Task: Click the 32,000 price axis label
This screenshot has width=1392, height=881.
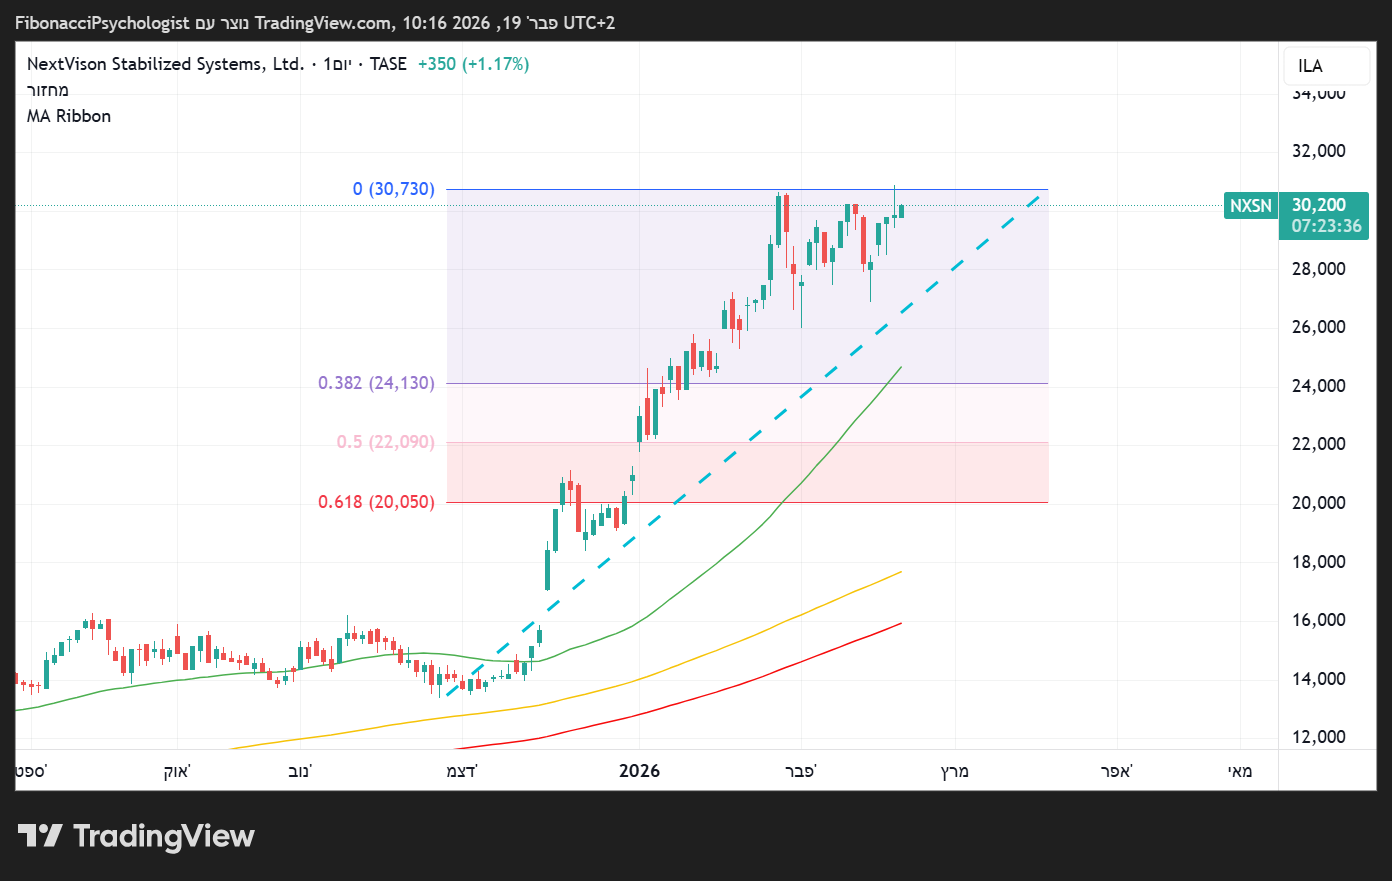Action: point(1319,151)
